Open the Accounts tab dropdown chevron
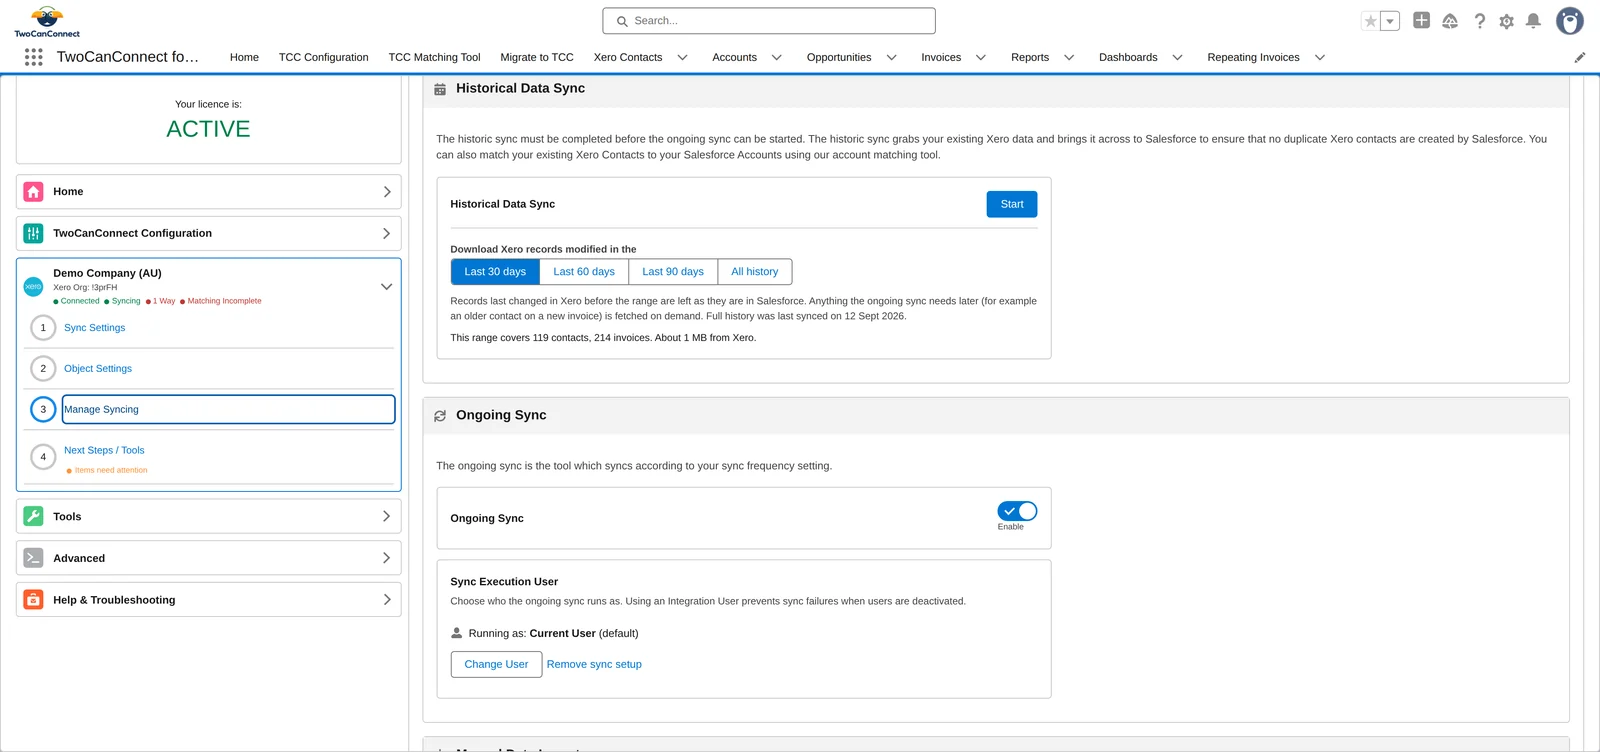Screen dimensions: 1600x752 777,58
